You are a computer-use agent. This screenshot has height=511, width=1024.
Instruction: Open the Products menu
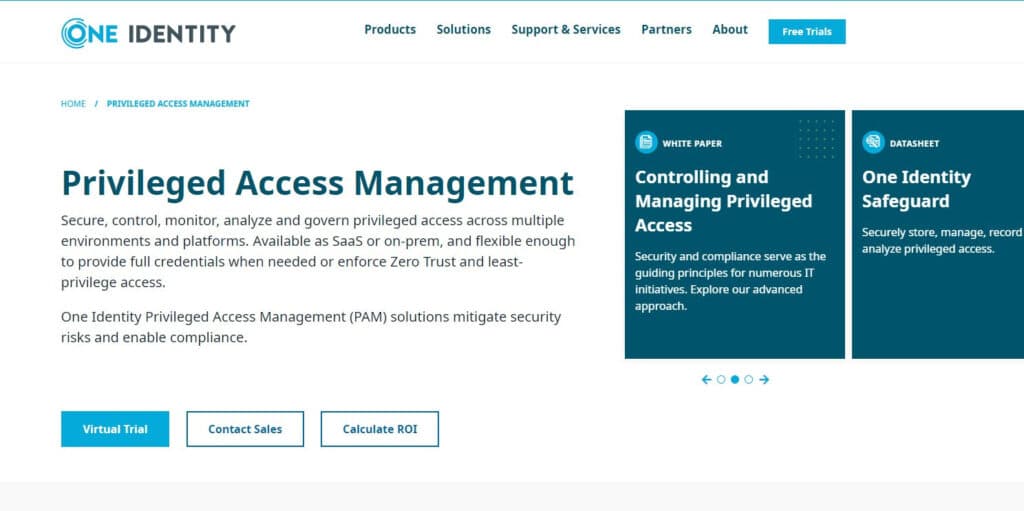tap(390, 29)
